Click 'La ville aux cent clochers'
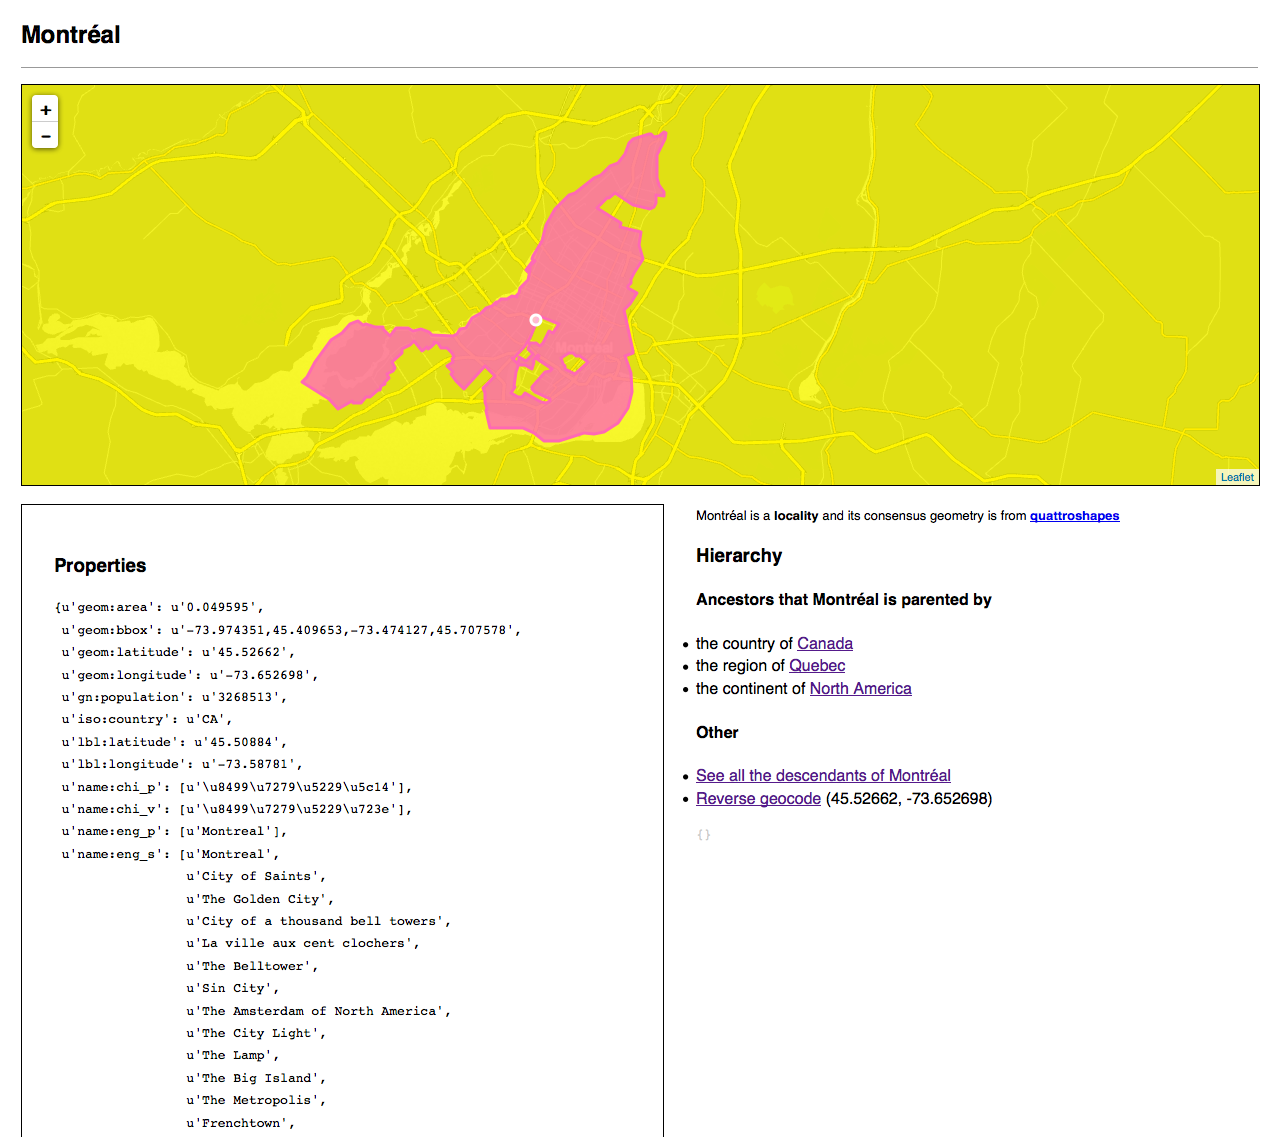Viewport: 1278px width, 1137px height. click(x=302, y=943)
